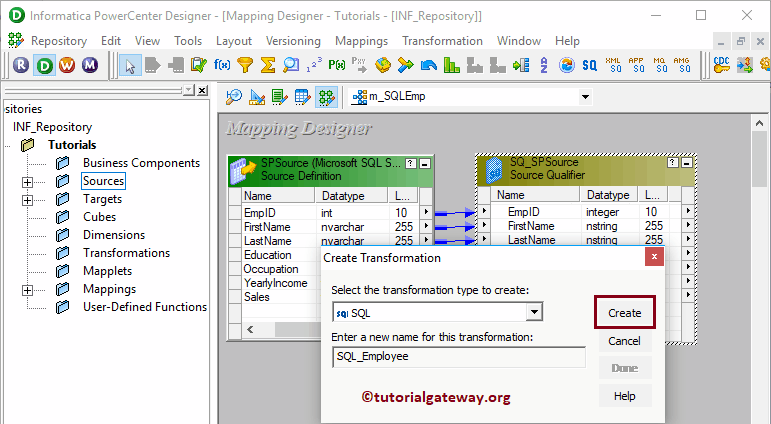Open the Transformation Developer tool icon
The width and height of the screenshot is (771, 424).
[x=279, y=97]
